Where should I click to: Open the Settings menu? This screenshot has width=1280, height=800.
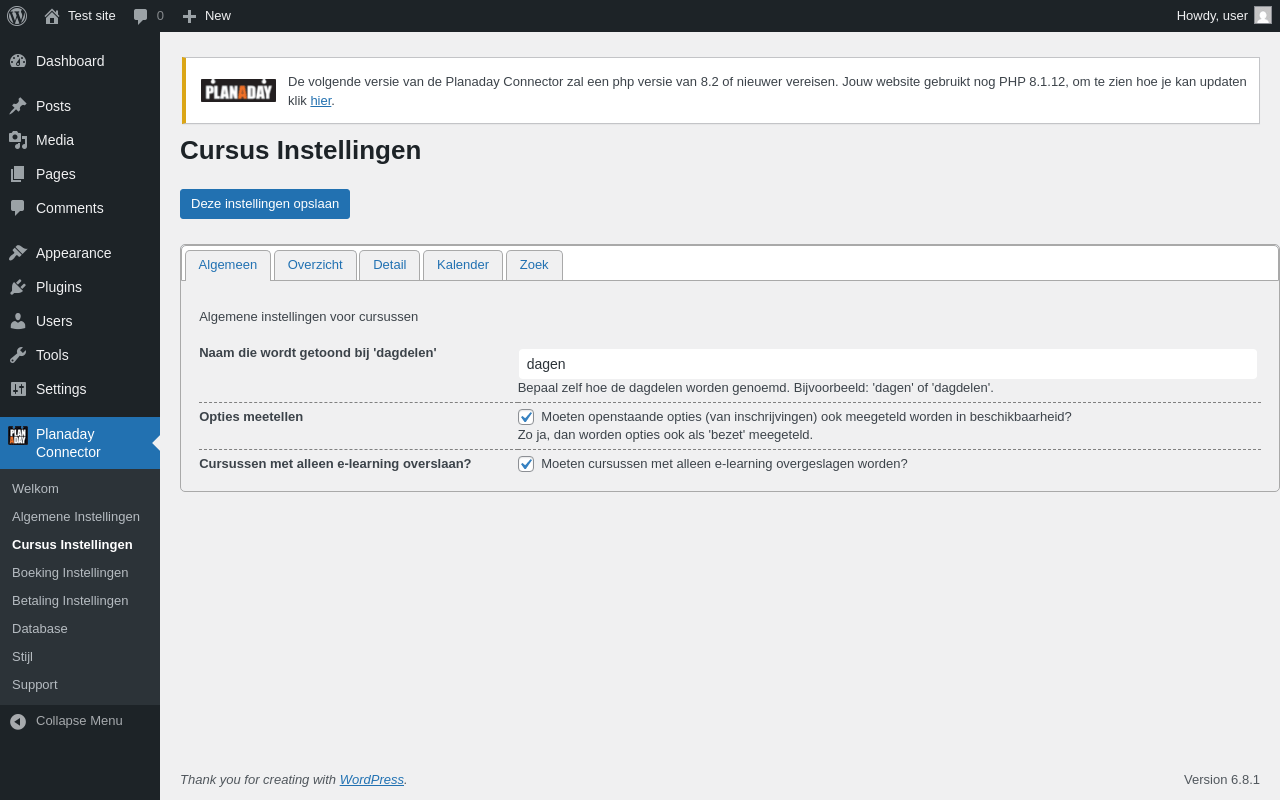pyautogui.click(x=61, y=389)
